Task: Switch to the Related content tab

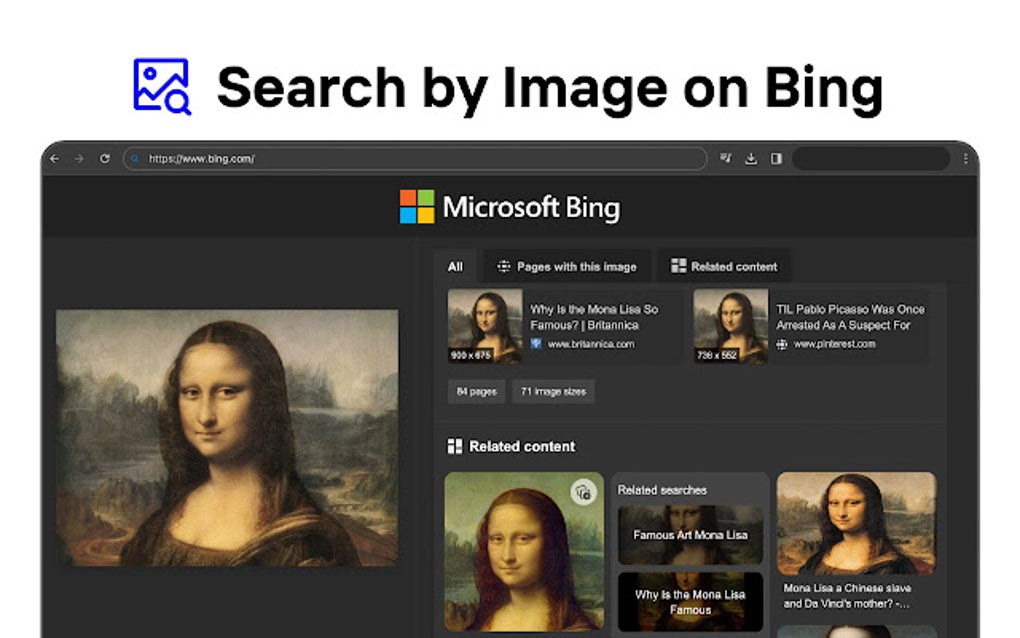Action: (724, 267)
